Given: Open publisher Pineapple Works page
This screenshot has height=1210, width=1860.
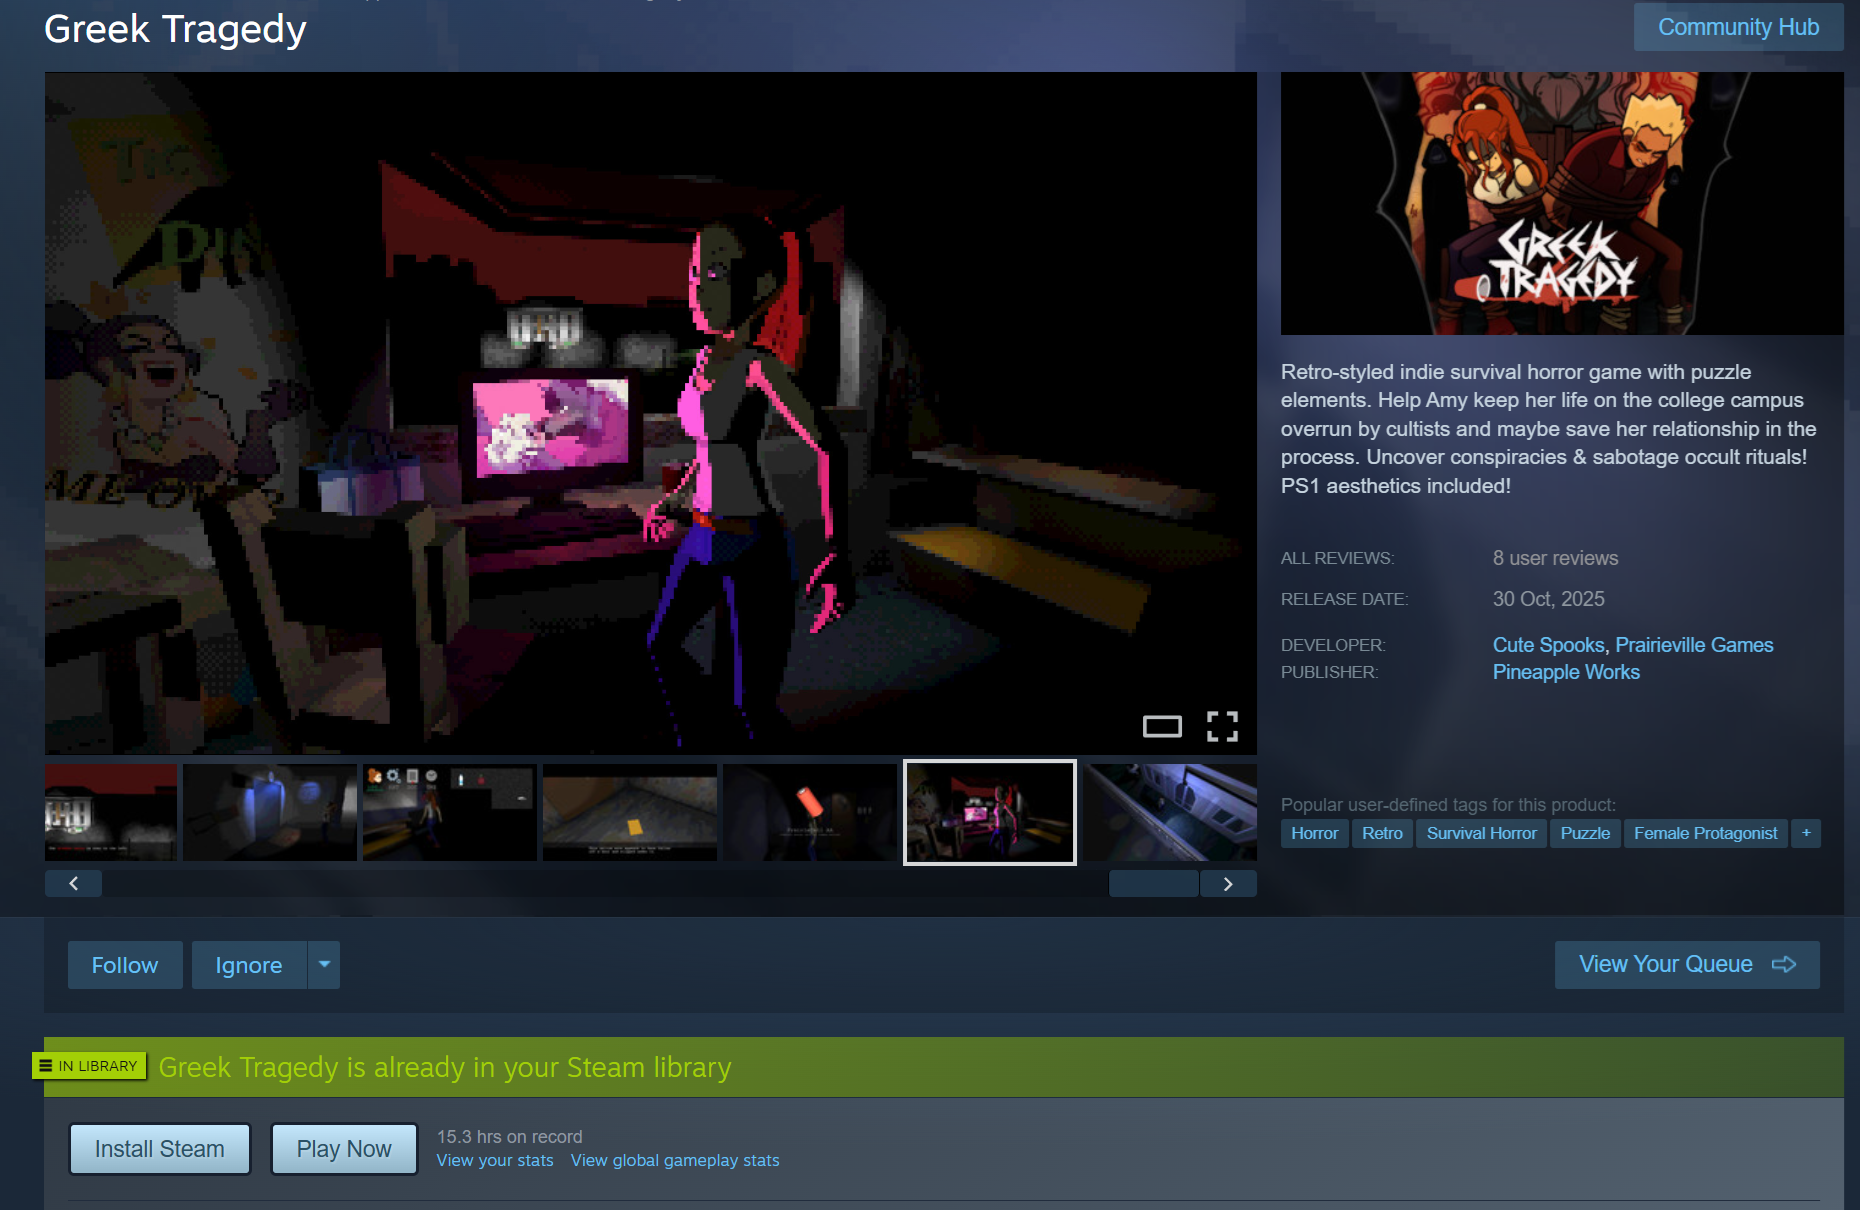Looking at the screenshot, I should coord(1566,672).
